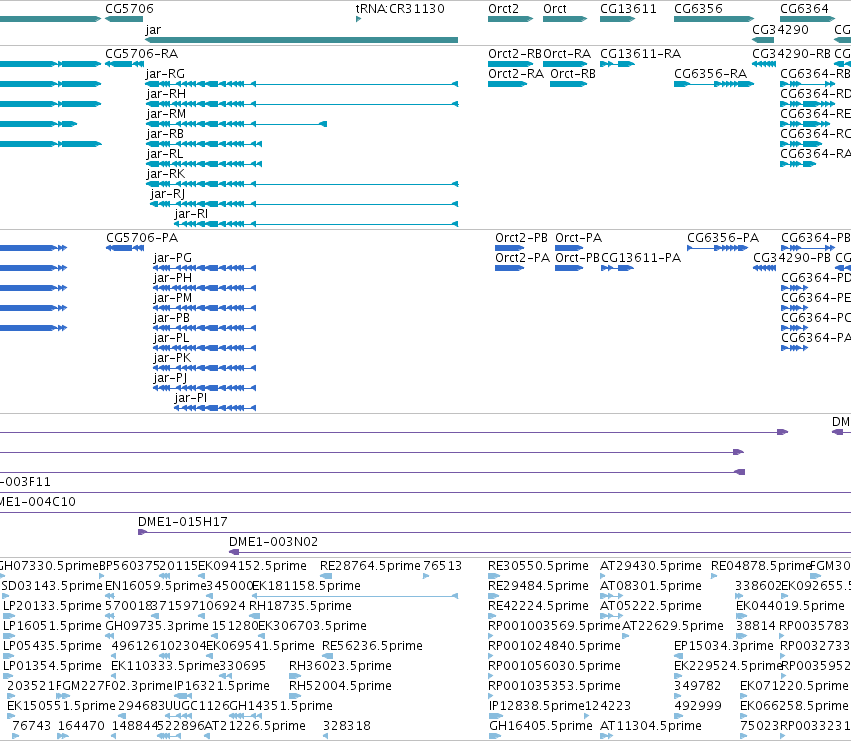This screenshot has height=741, width=851.
Task: Select the jar-RB transcript
Action: point(204,144)
